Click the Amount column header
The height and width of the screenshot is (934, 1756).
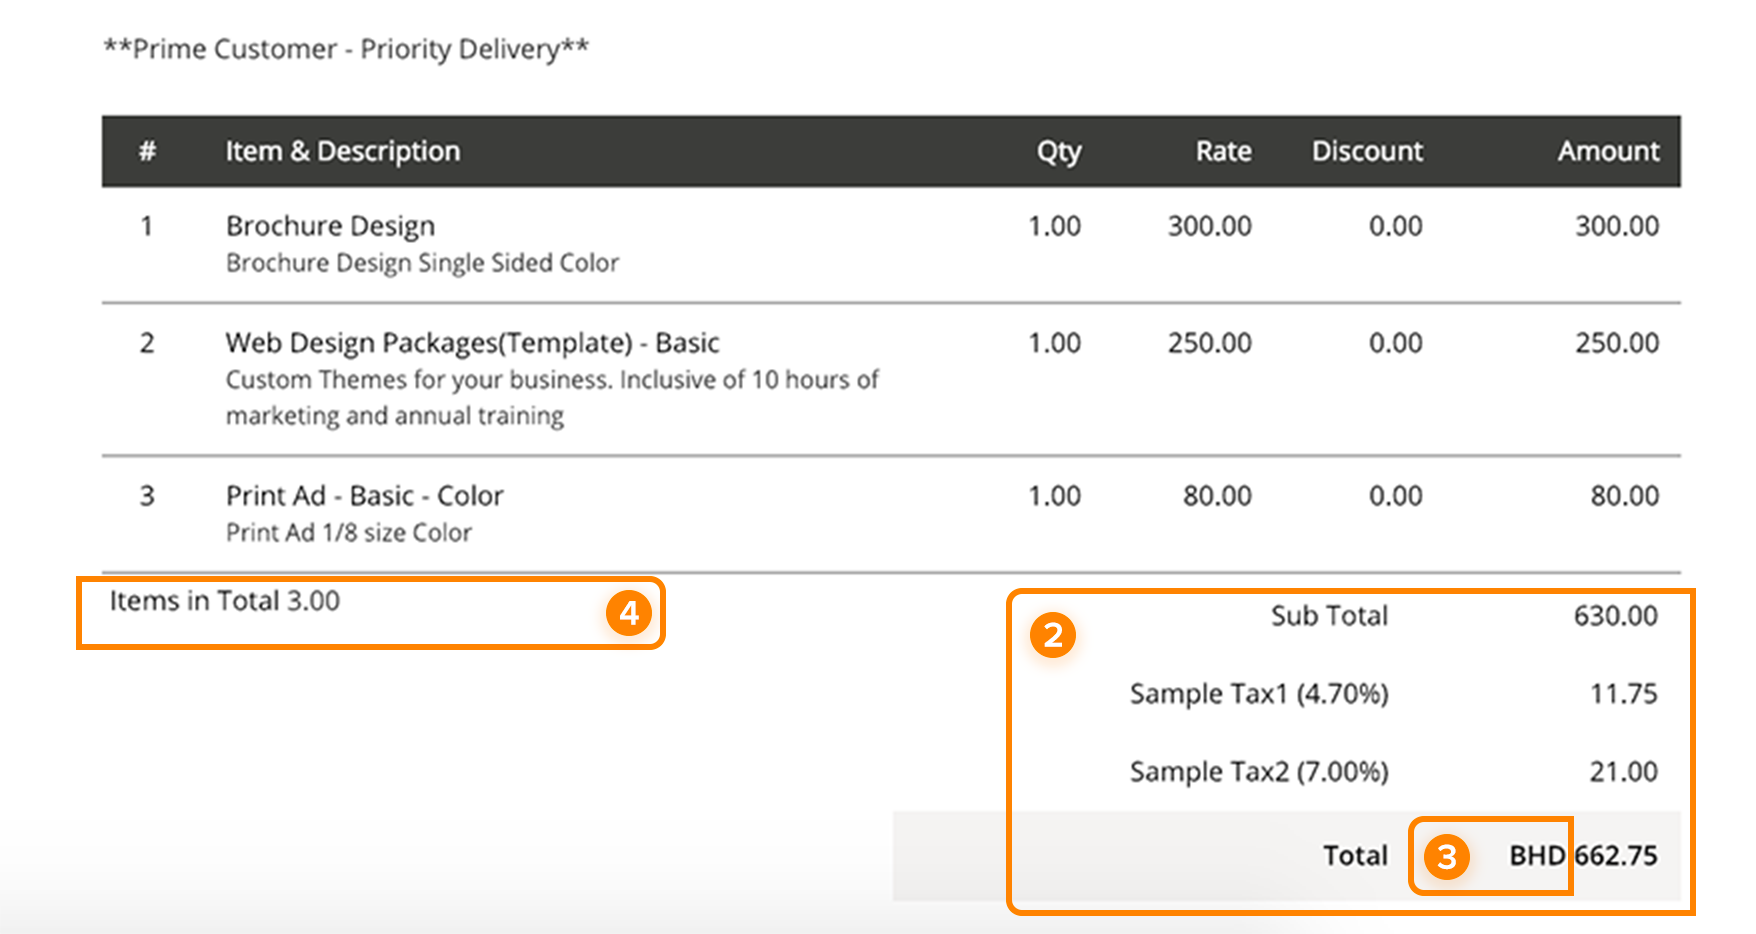point(1607,151)
